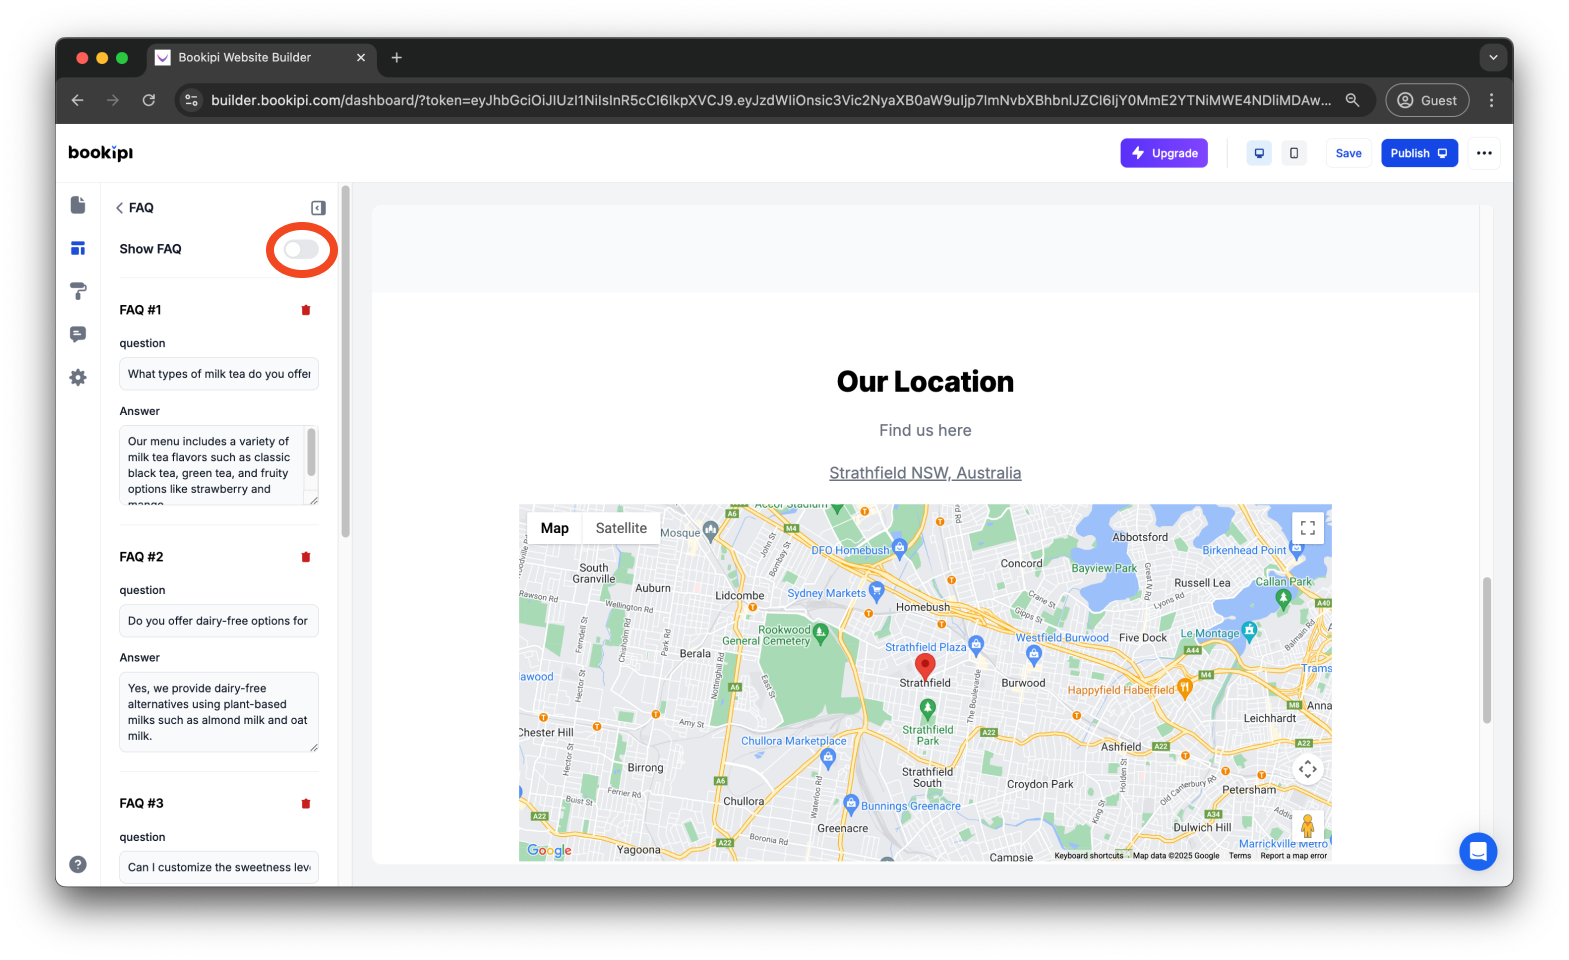Open the paint roller theme icon

click(x=78, y=291)
